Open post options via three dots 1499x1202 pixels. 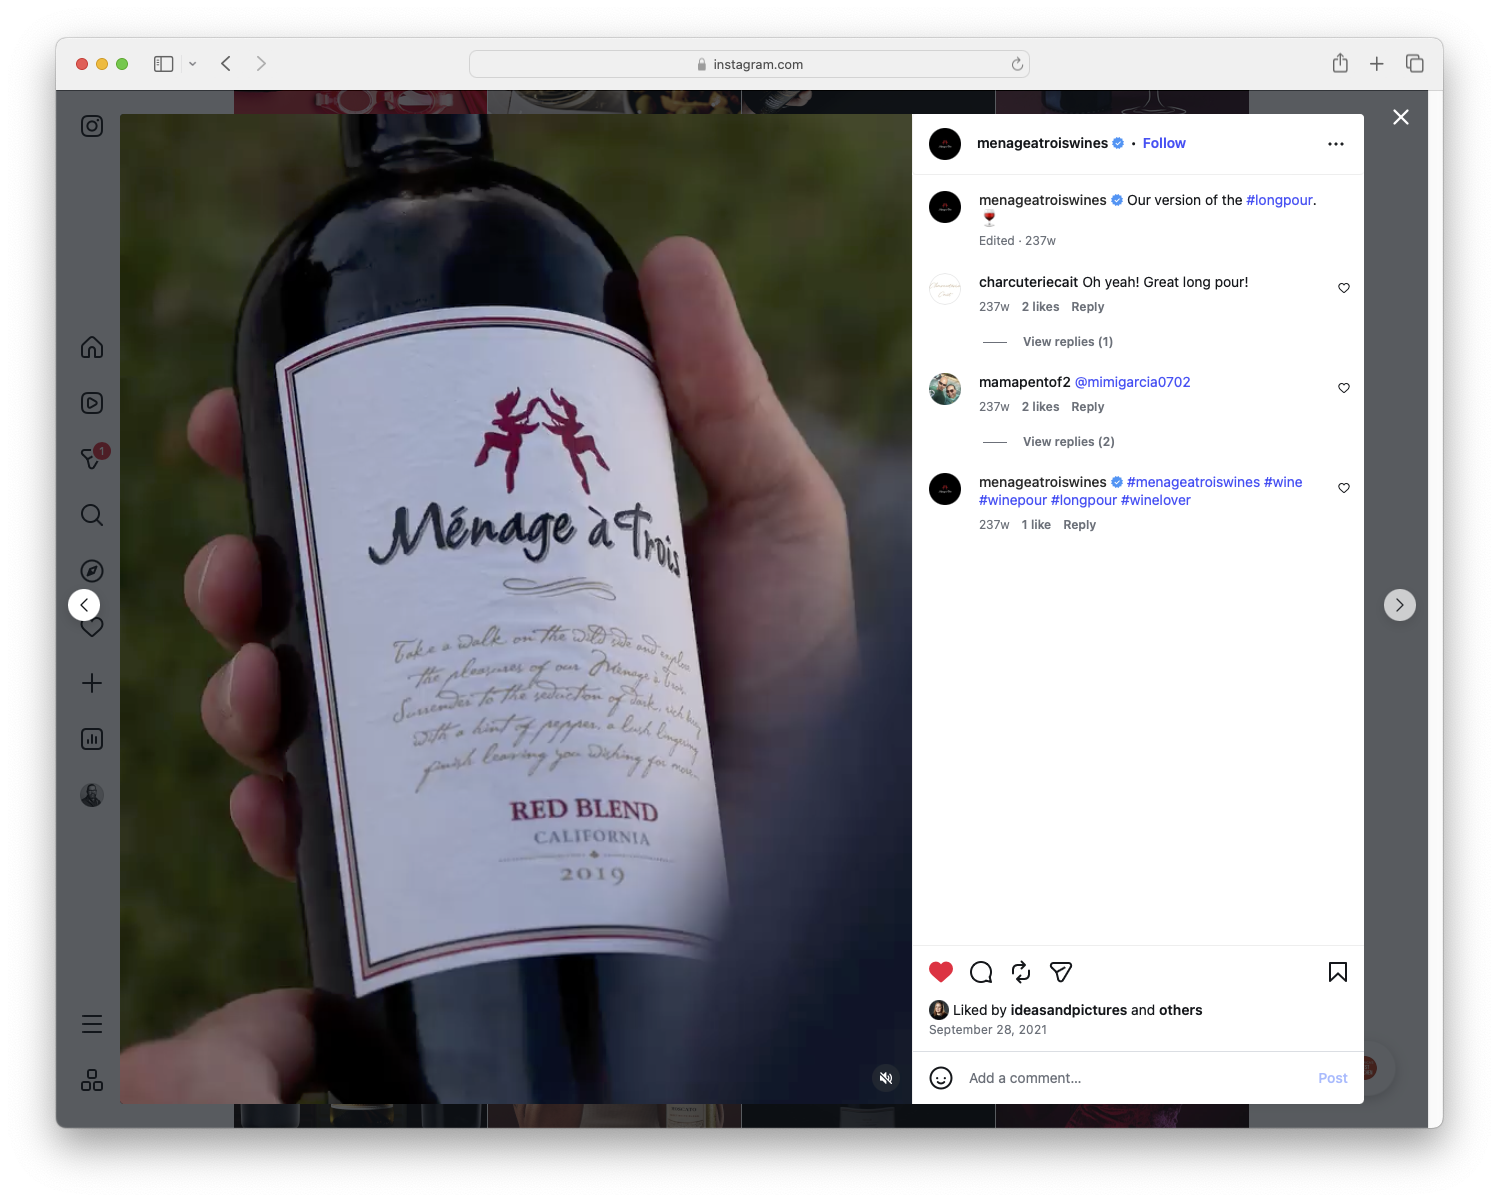[1336, 143]
